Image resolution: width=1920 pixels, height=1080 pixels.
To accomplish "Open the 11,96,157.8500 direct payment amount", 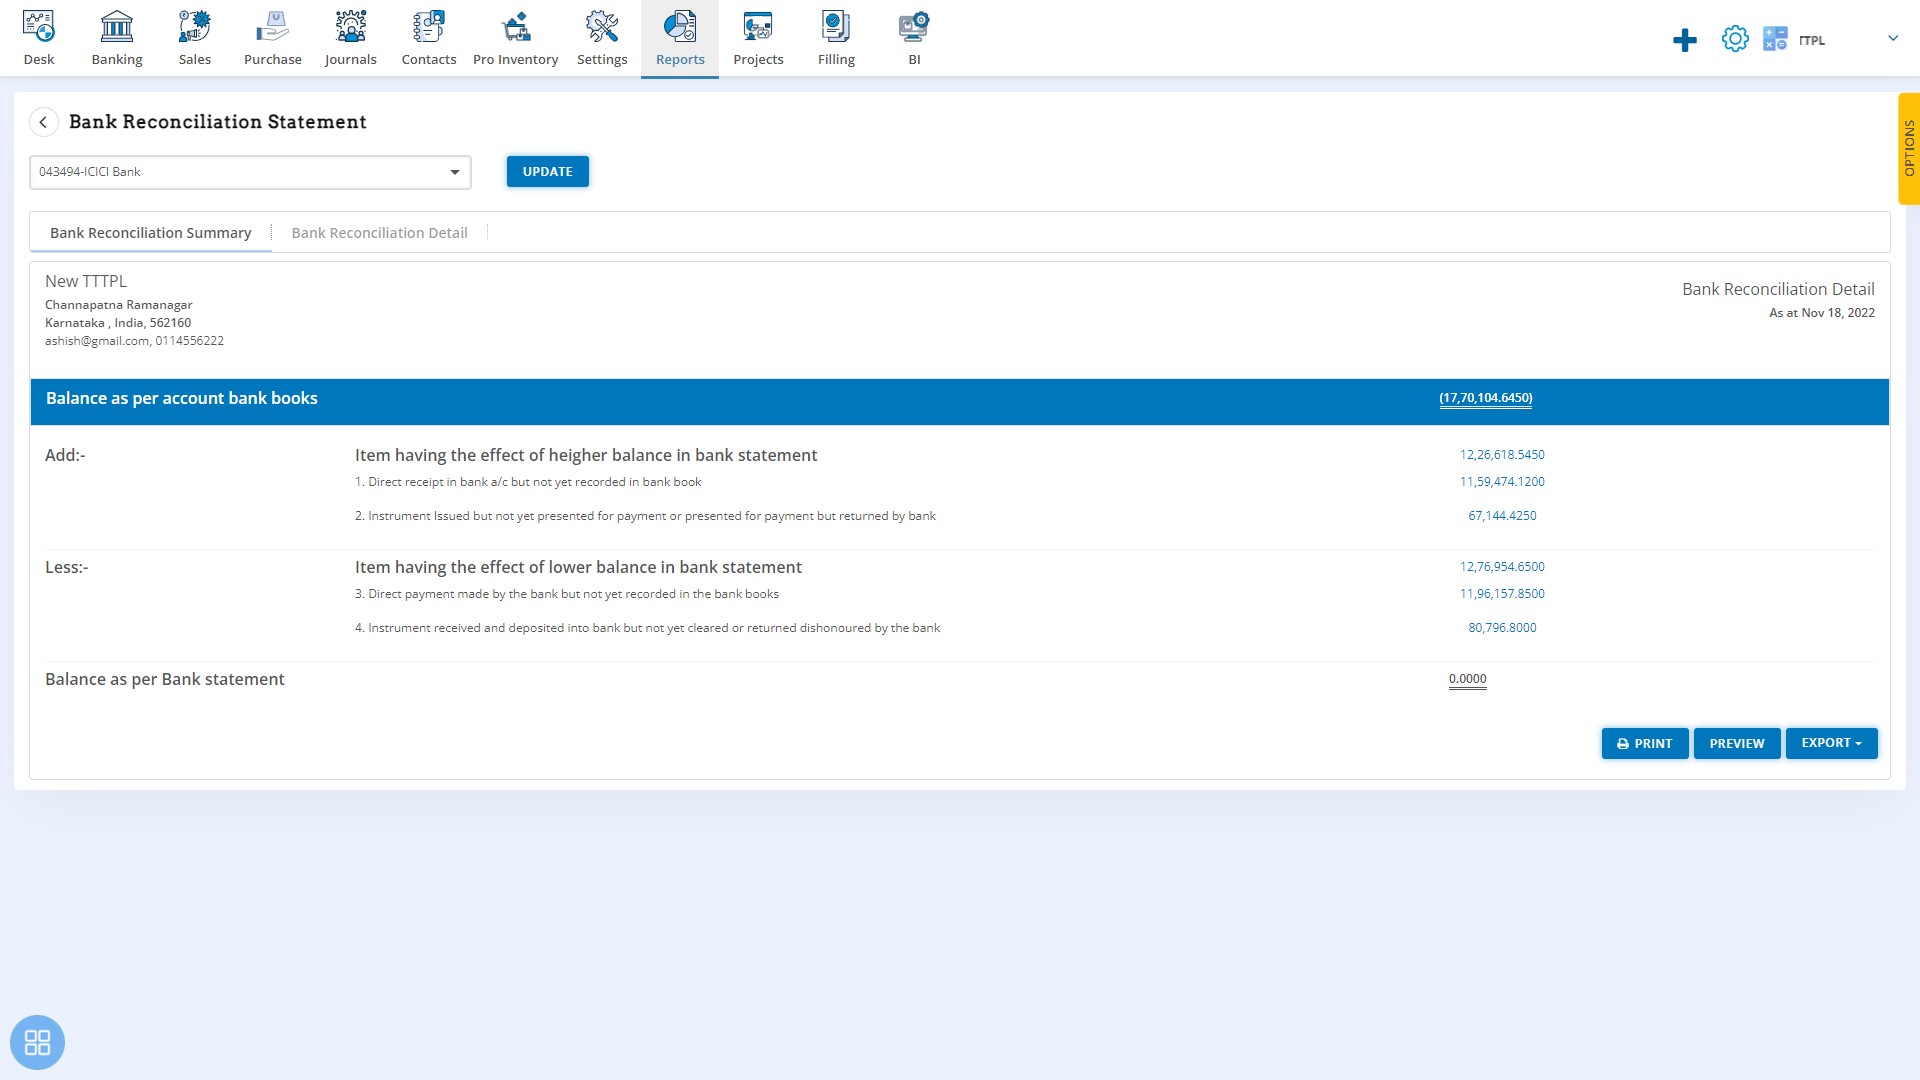I will click(x=1502, y=594).
